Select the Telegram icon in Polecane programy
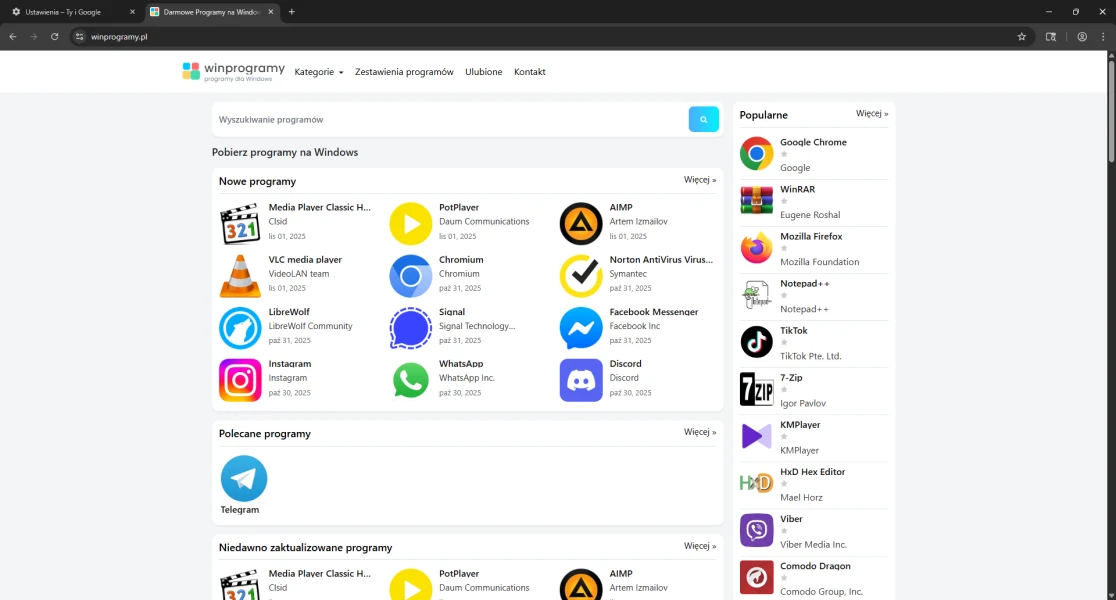 point(244,479)
